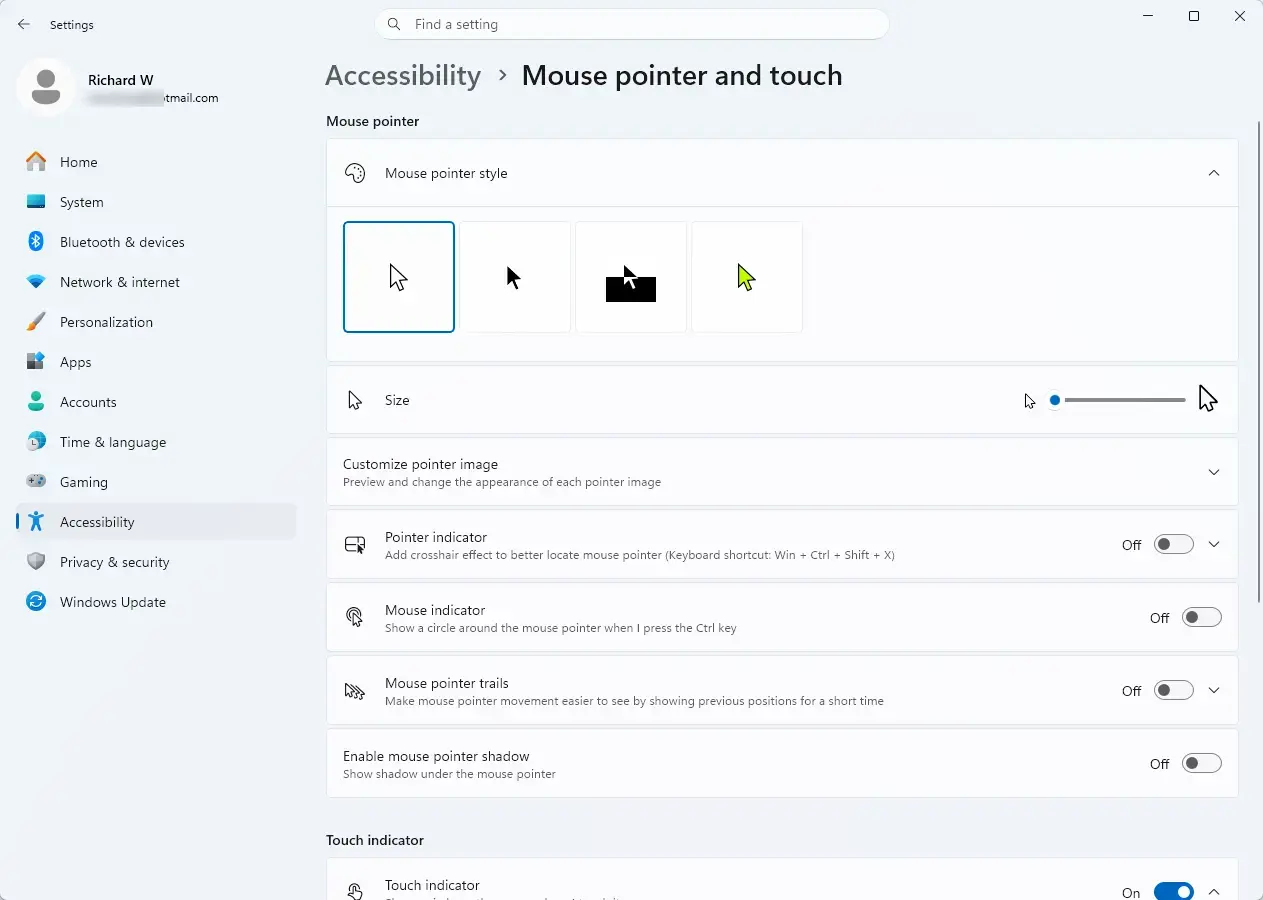1263x900 pixels.
Task: Click the Pointer indicator crosshair icon
Action: point(355,545)
